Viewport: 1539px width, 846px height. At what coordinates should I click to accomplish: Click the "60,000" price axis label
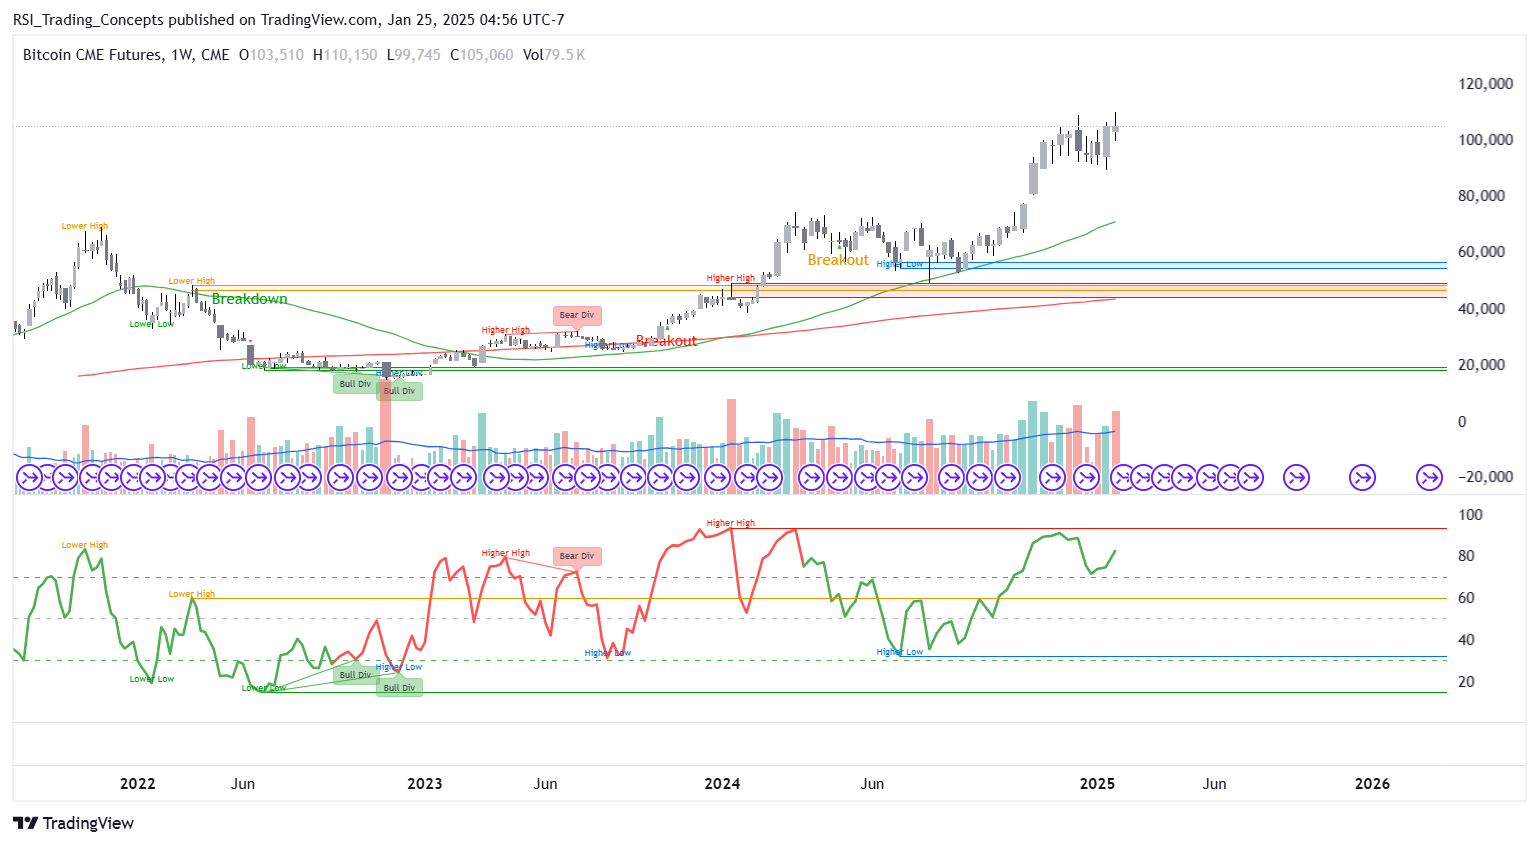1481,252
